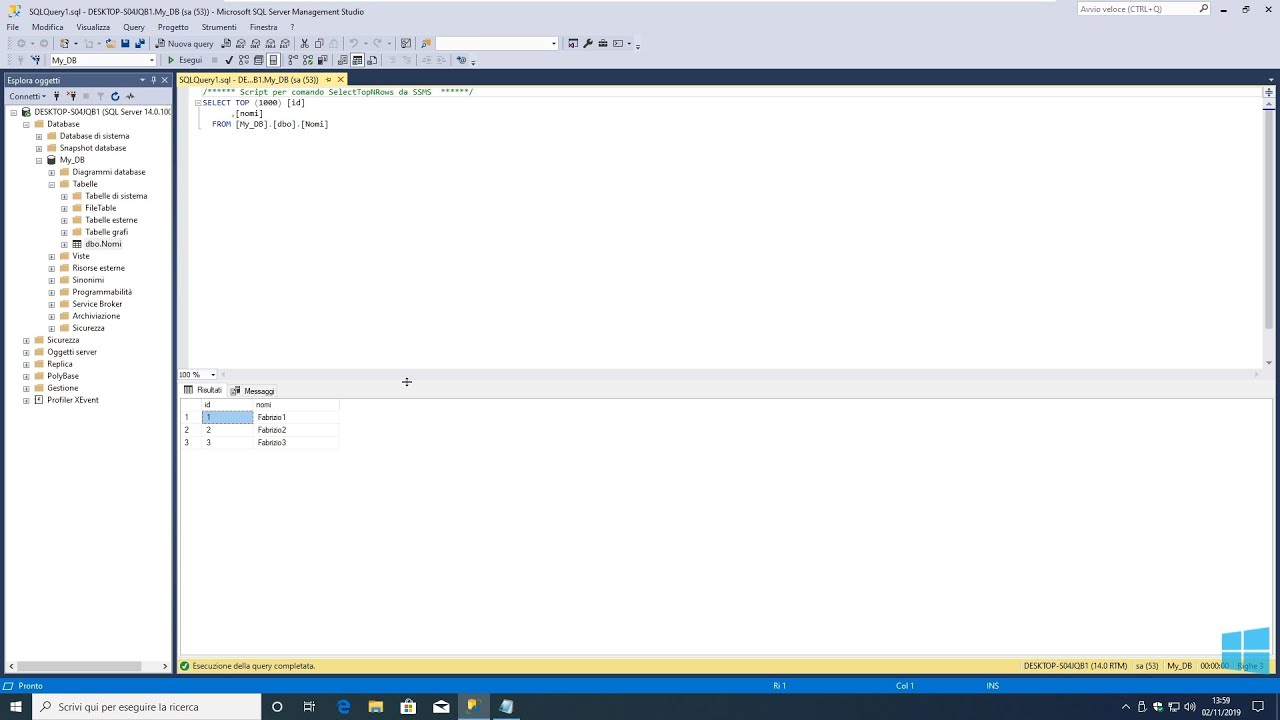Collapse the My_DB database node
Screen dimensions: 1280x720
tap(39, 160)
